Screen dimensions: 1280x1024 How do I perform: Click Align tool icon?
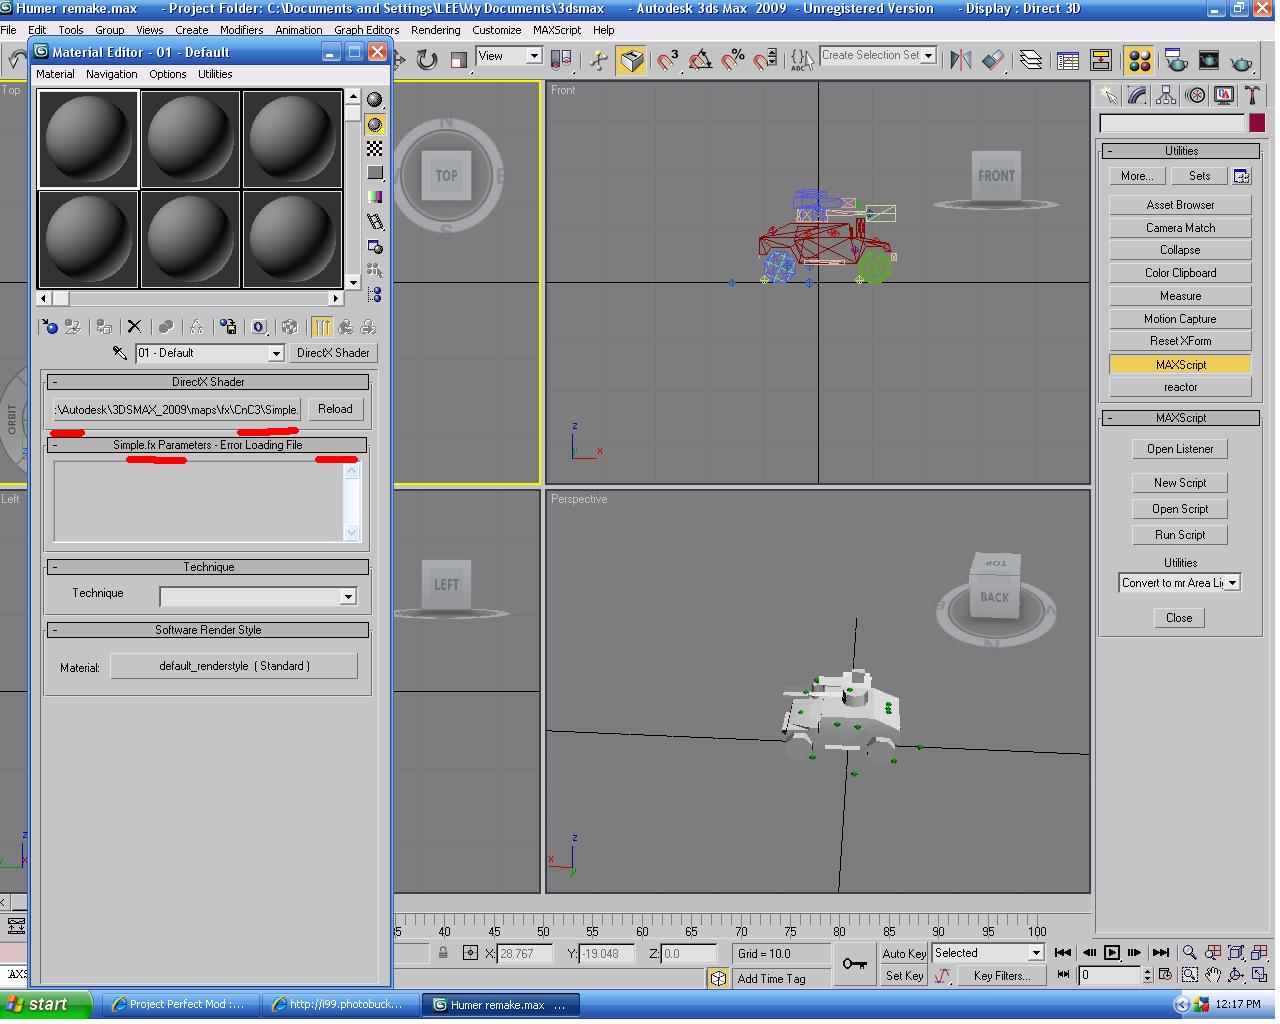993,60
